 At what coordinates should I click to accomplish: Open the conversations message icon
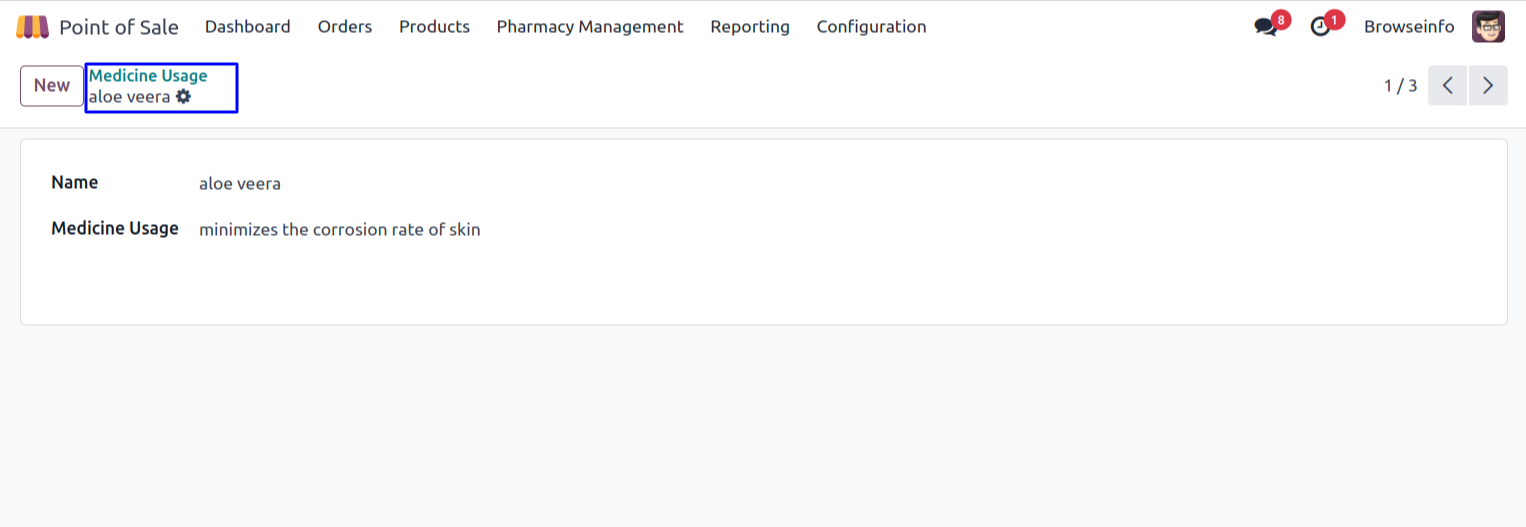coord(1266,27)
